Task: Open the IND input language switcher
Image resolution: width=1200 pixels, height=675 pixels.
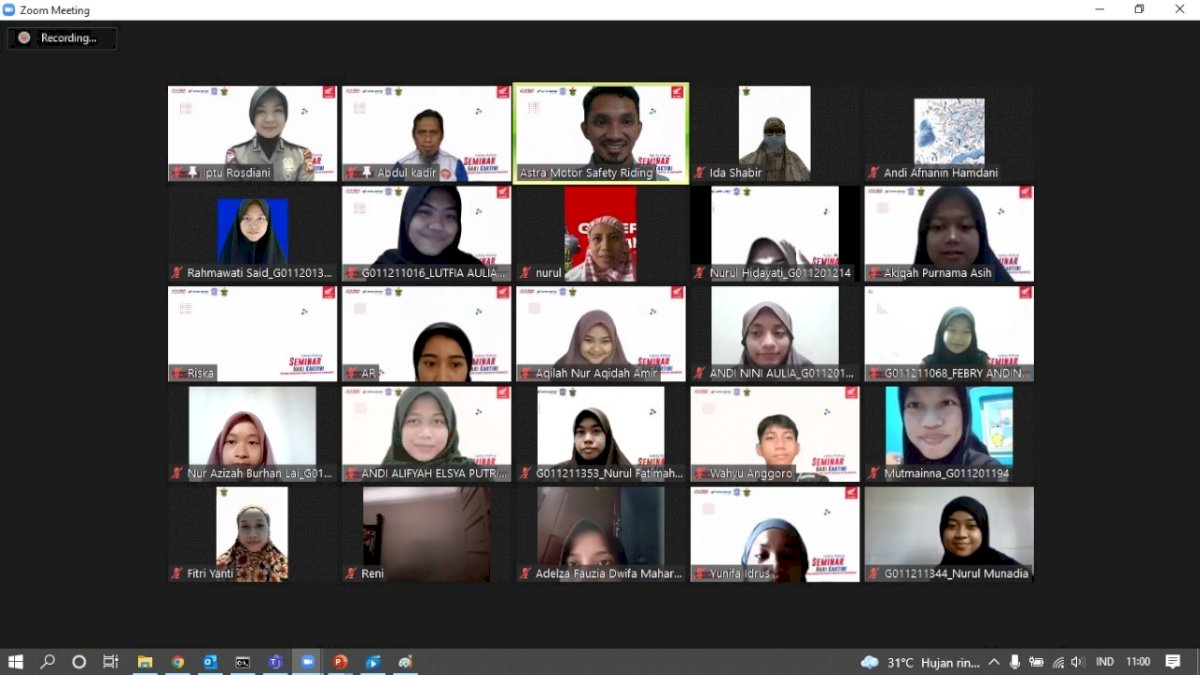Action: 1105,662
